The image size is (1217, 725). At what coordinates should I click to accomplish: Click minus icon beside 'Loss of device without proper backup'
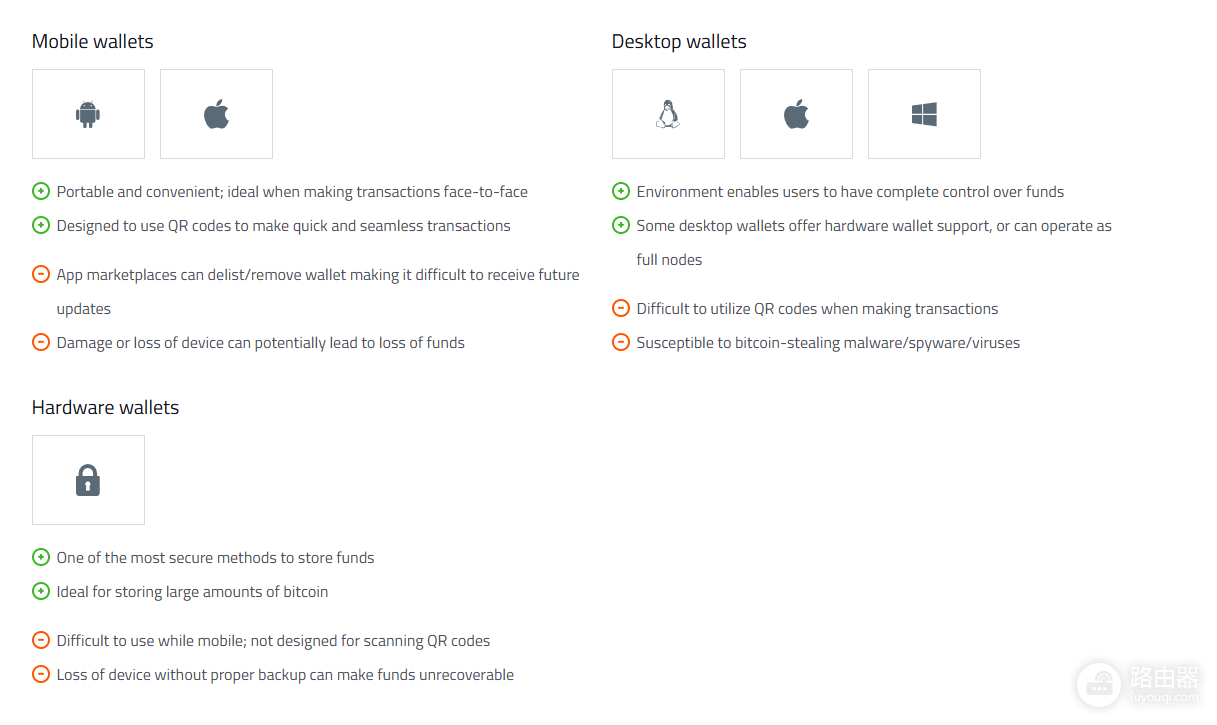coord(41,674)
